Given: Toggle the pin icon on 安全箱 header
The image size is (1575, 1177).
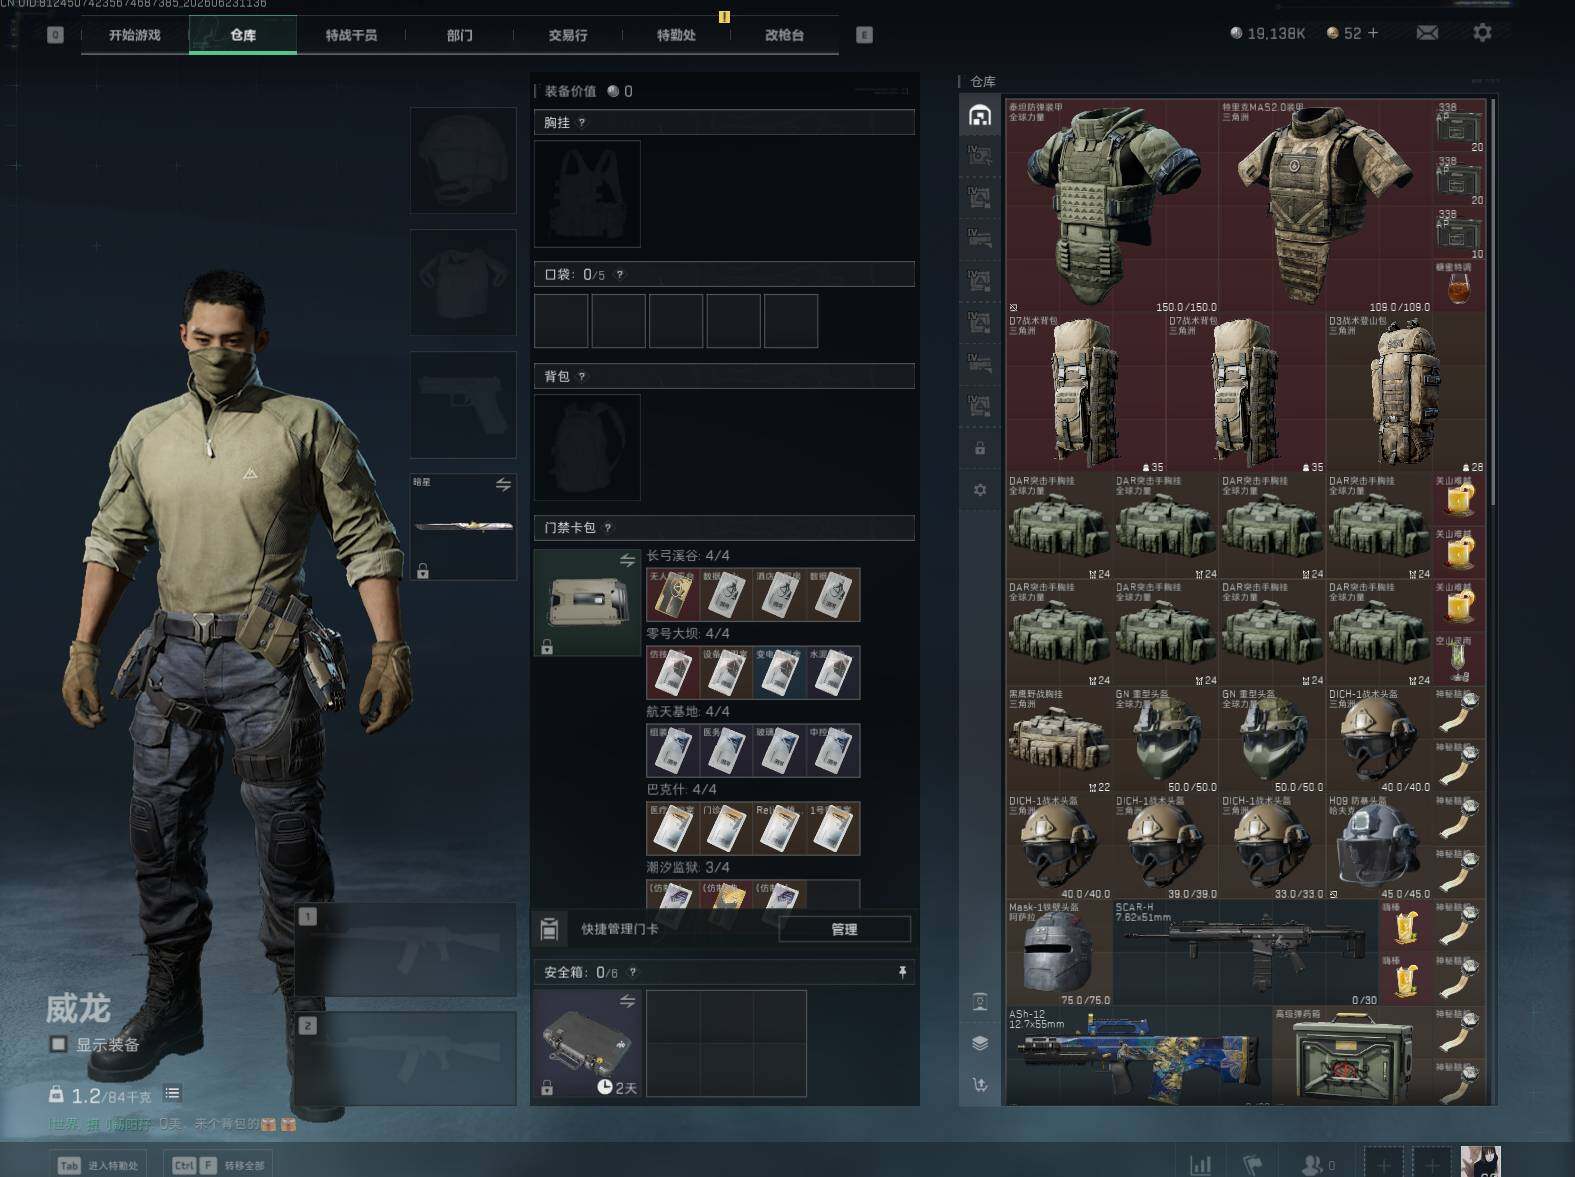Looking at the screenshot, I should [902, 972].
